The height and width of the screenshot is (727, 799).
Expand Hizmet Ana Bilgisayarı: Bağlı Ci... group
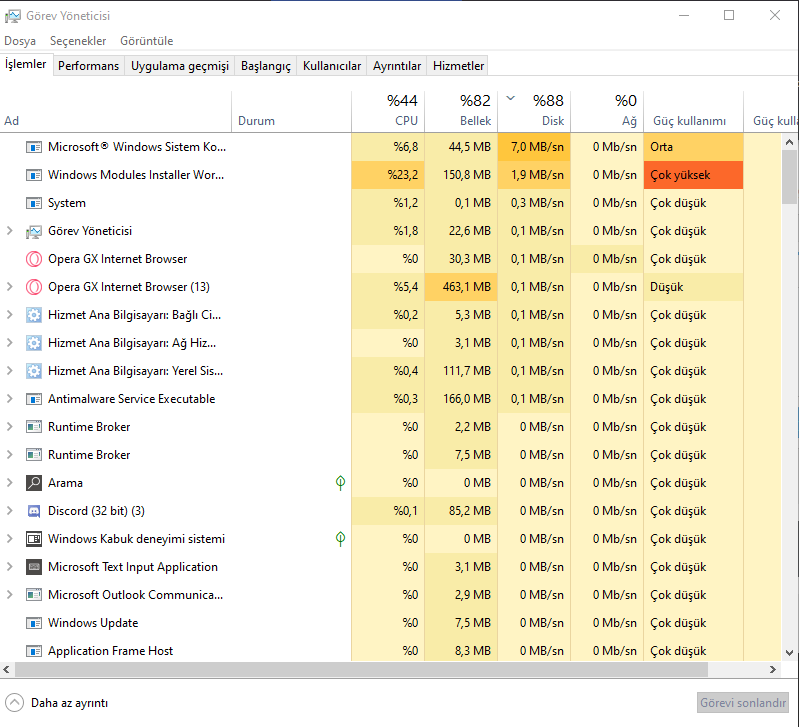pyautogui.click(x=9, y=315)
